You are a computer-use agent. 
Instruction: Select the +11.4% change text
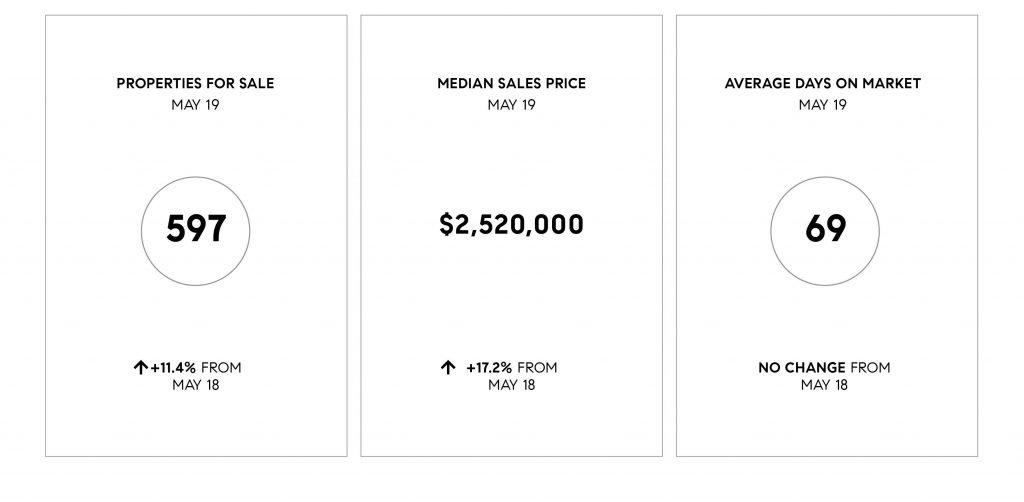(x=173, y=368)
